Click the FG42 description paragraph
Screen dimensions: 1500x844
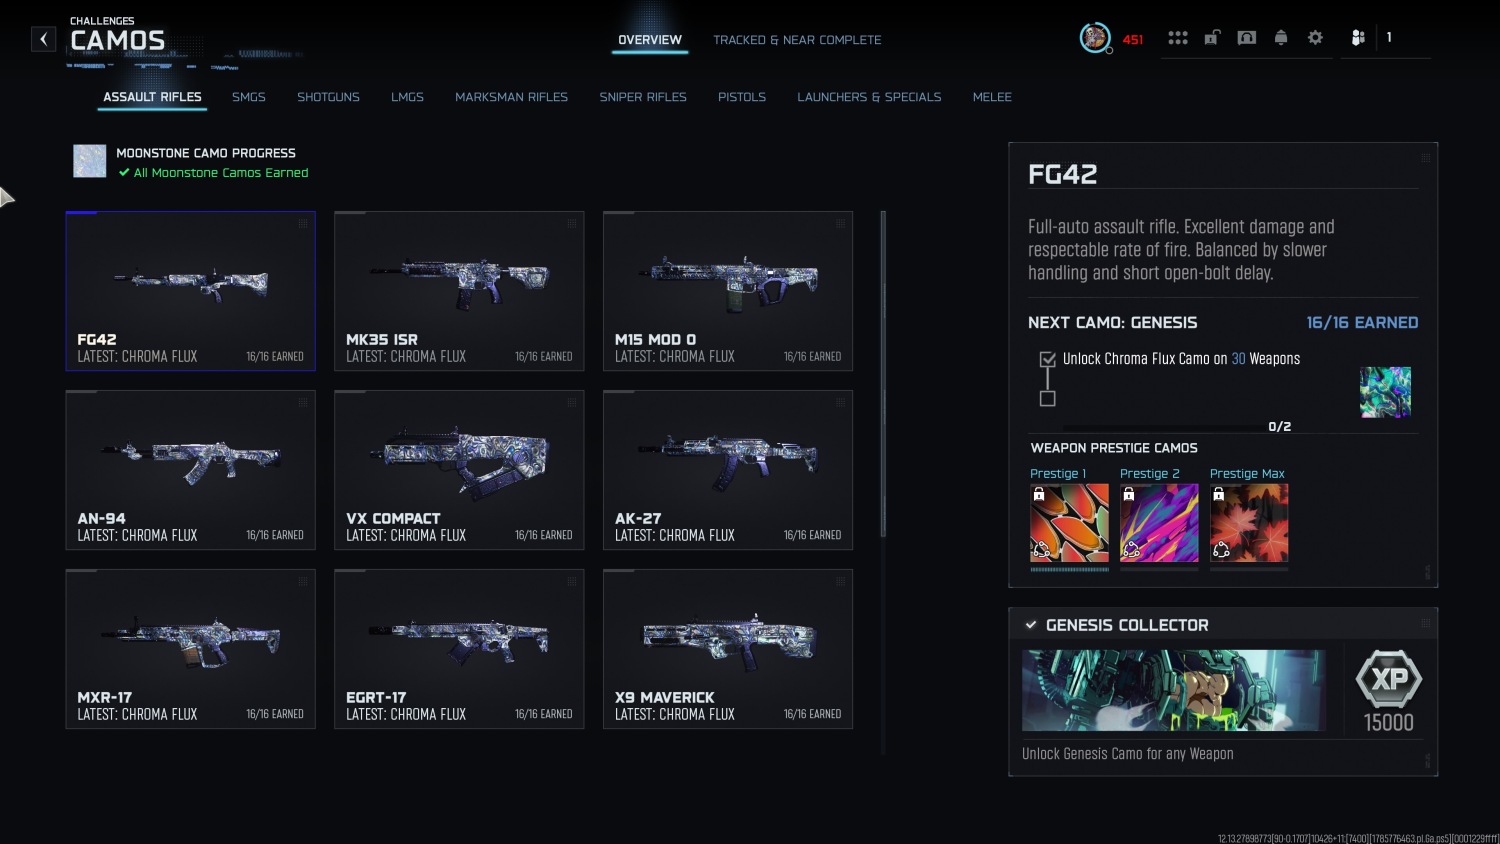click(x=1181, y=250)
